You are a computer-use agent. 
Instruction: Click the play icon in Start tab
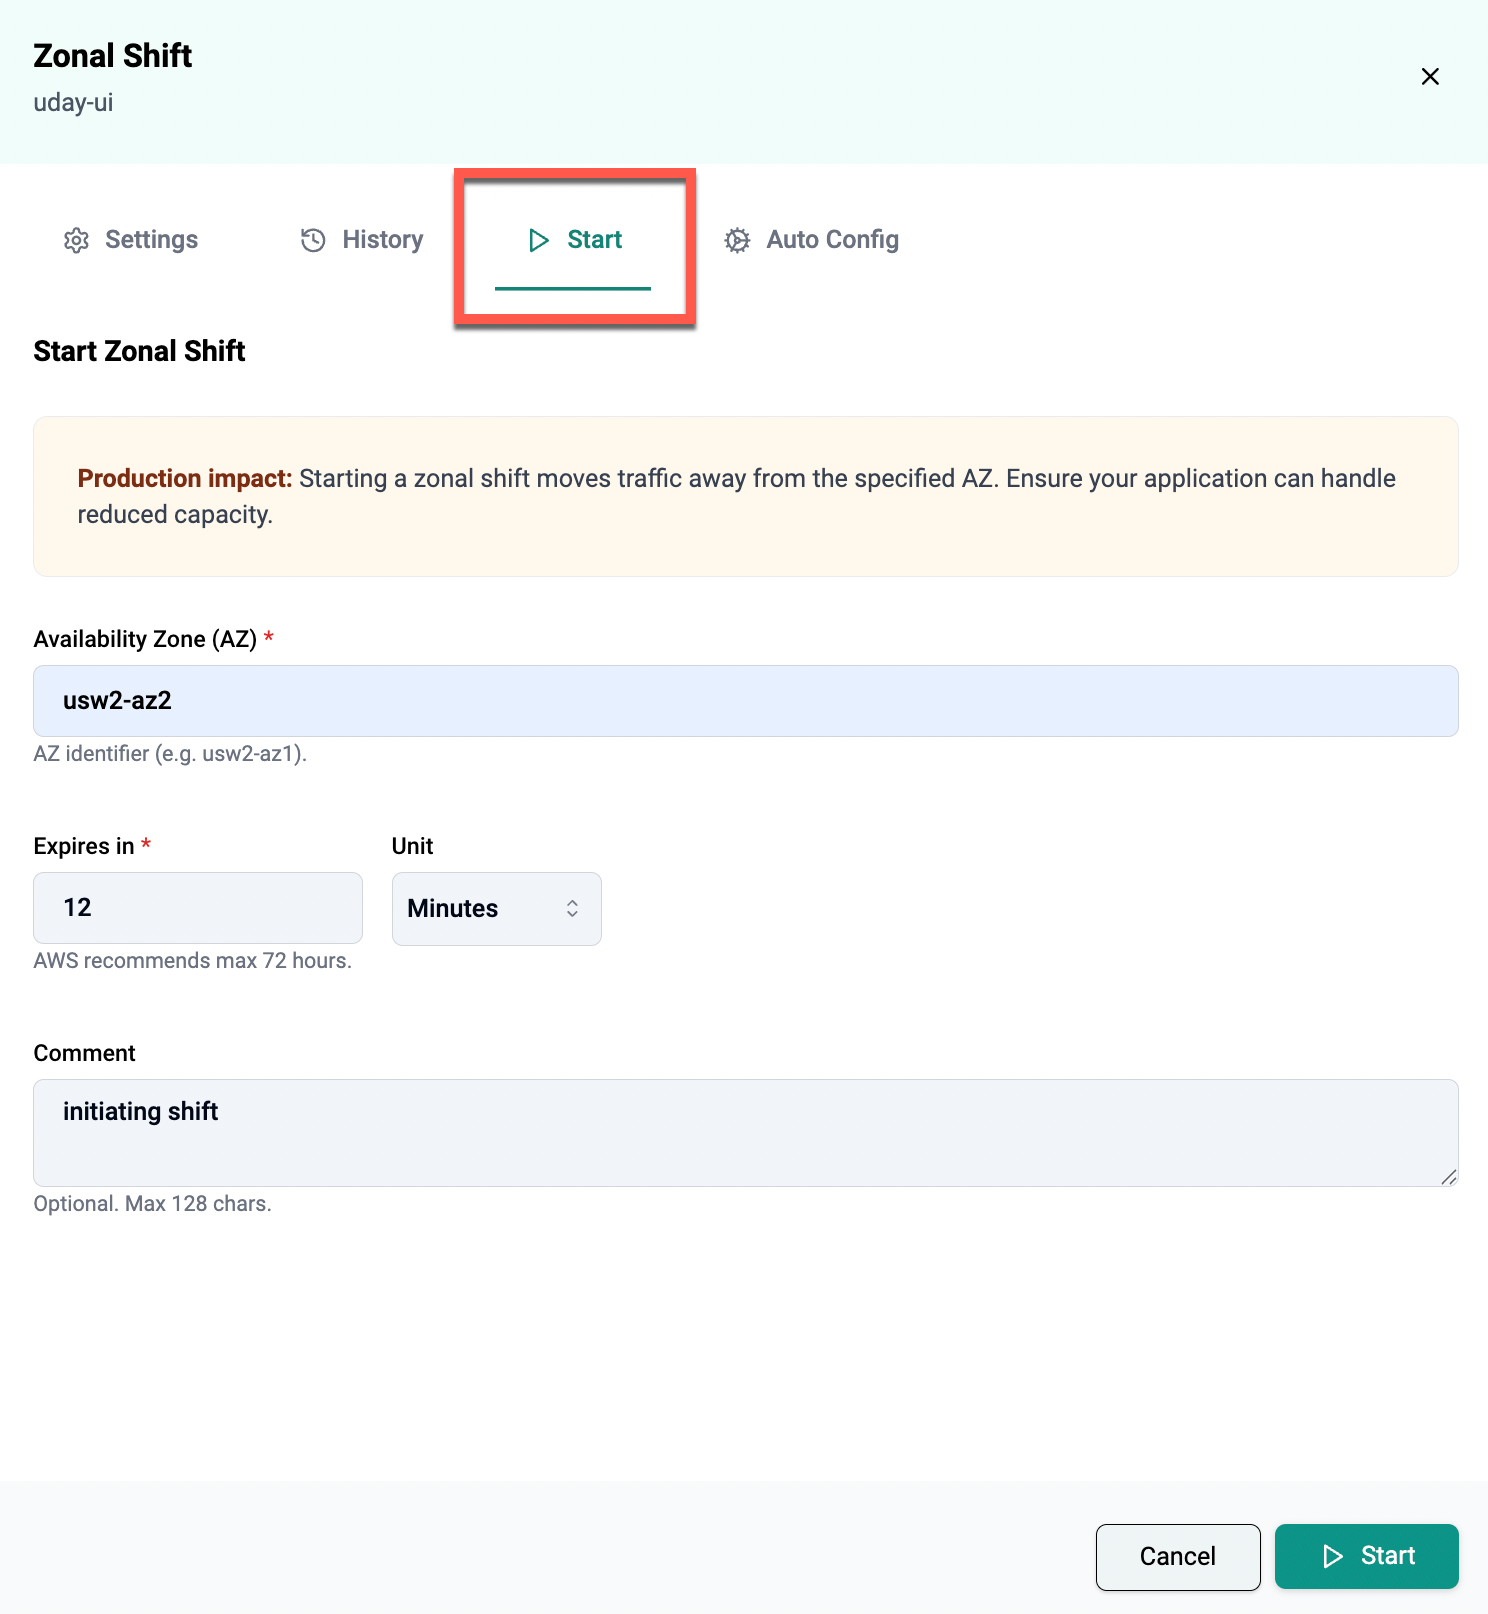(539, 240)
